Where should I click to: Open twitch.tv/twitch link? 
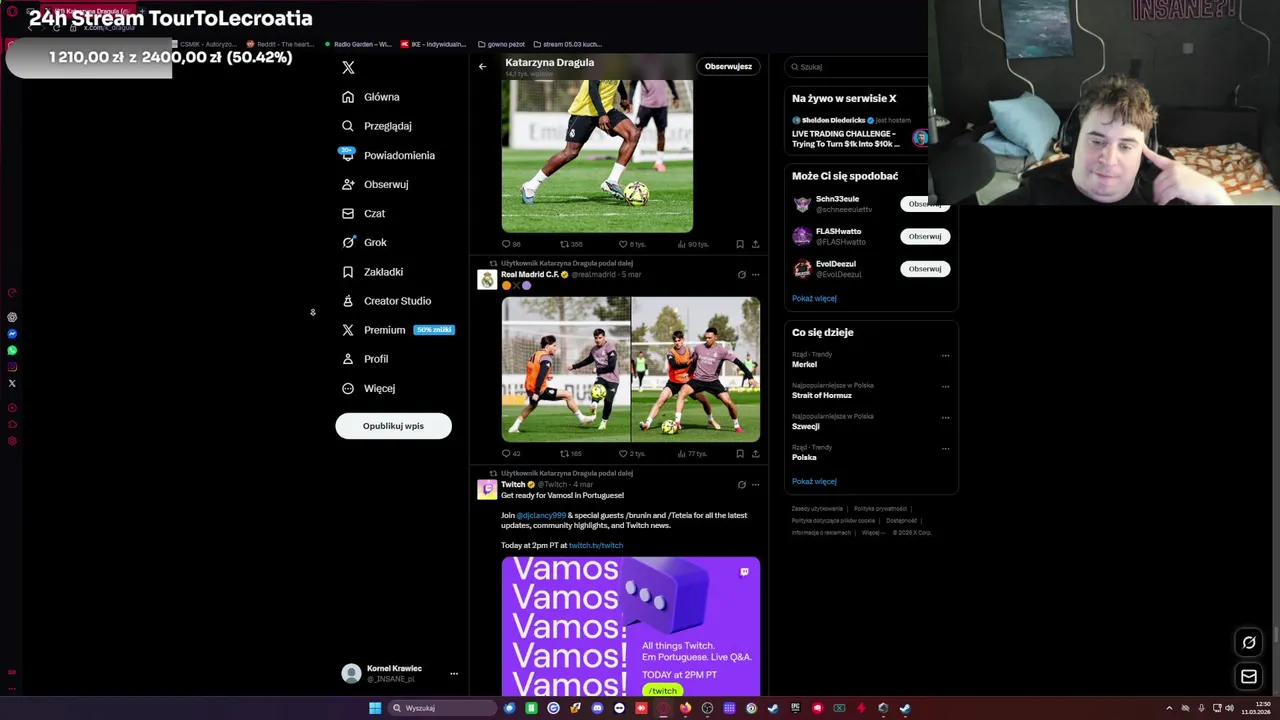[596, 545]
